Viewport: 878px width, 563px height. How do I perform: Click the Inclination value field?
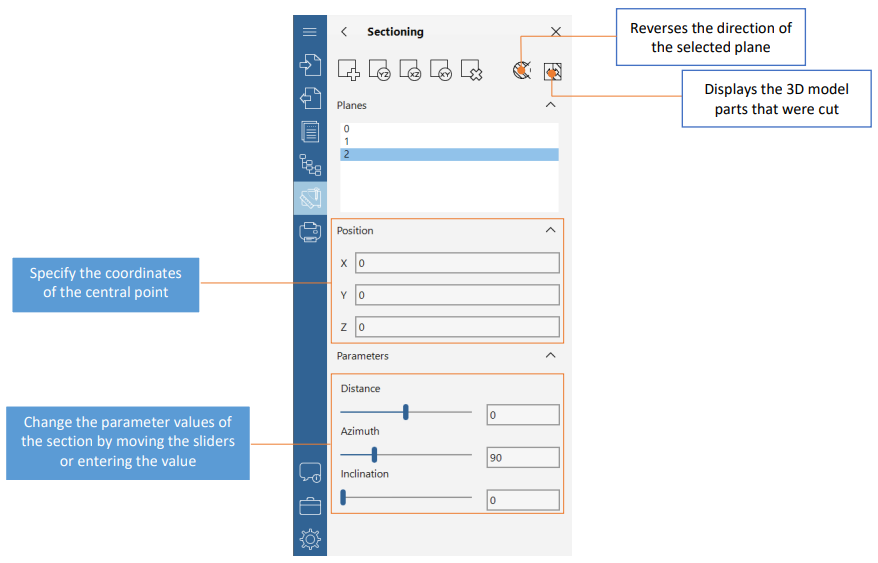(523, 500)
